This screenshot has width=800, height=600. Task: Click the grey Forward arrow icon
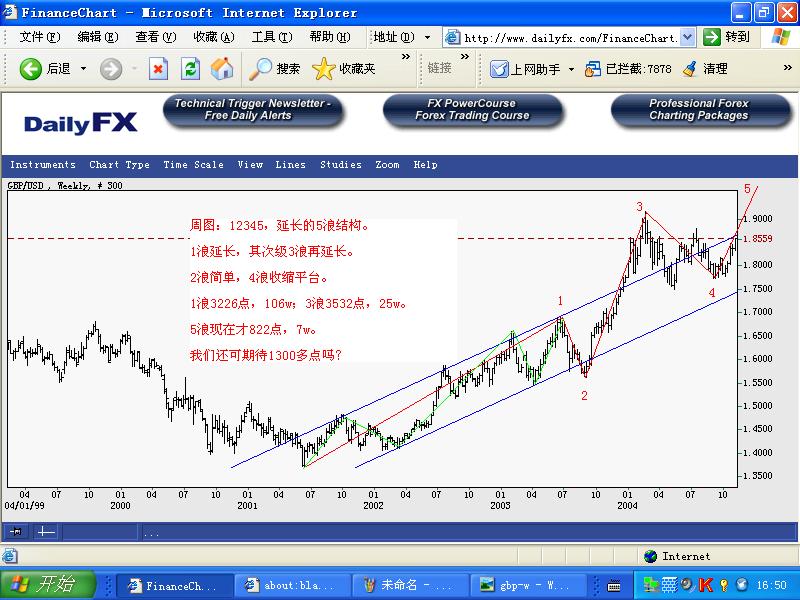[x=111, y=69]
